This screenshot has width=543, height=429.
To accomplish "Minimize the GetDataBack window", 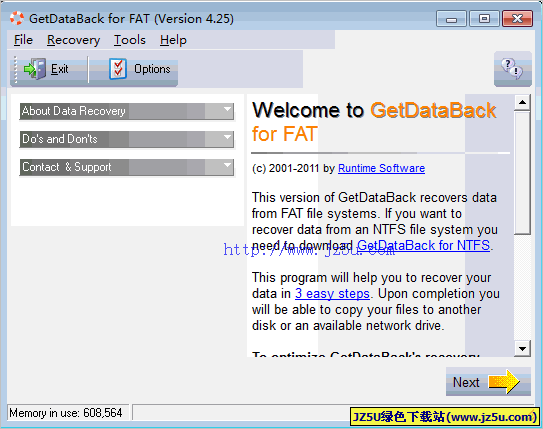I will click(x=451, y=19).
